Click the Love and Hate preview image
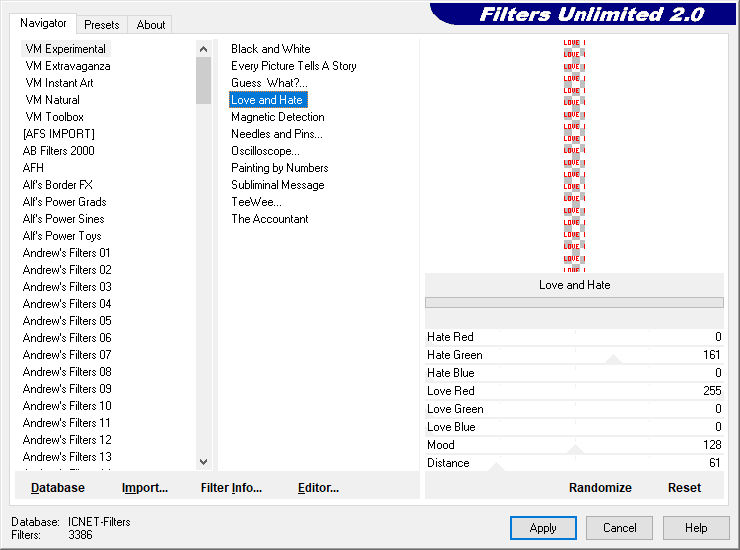The image size is (740, 550). coord(574,155)
